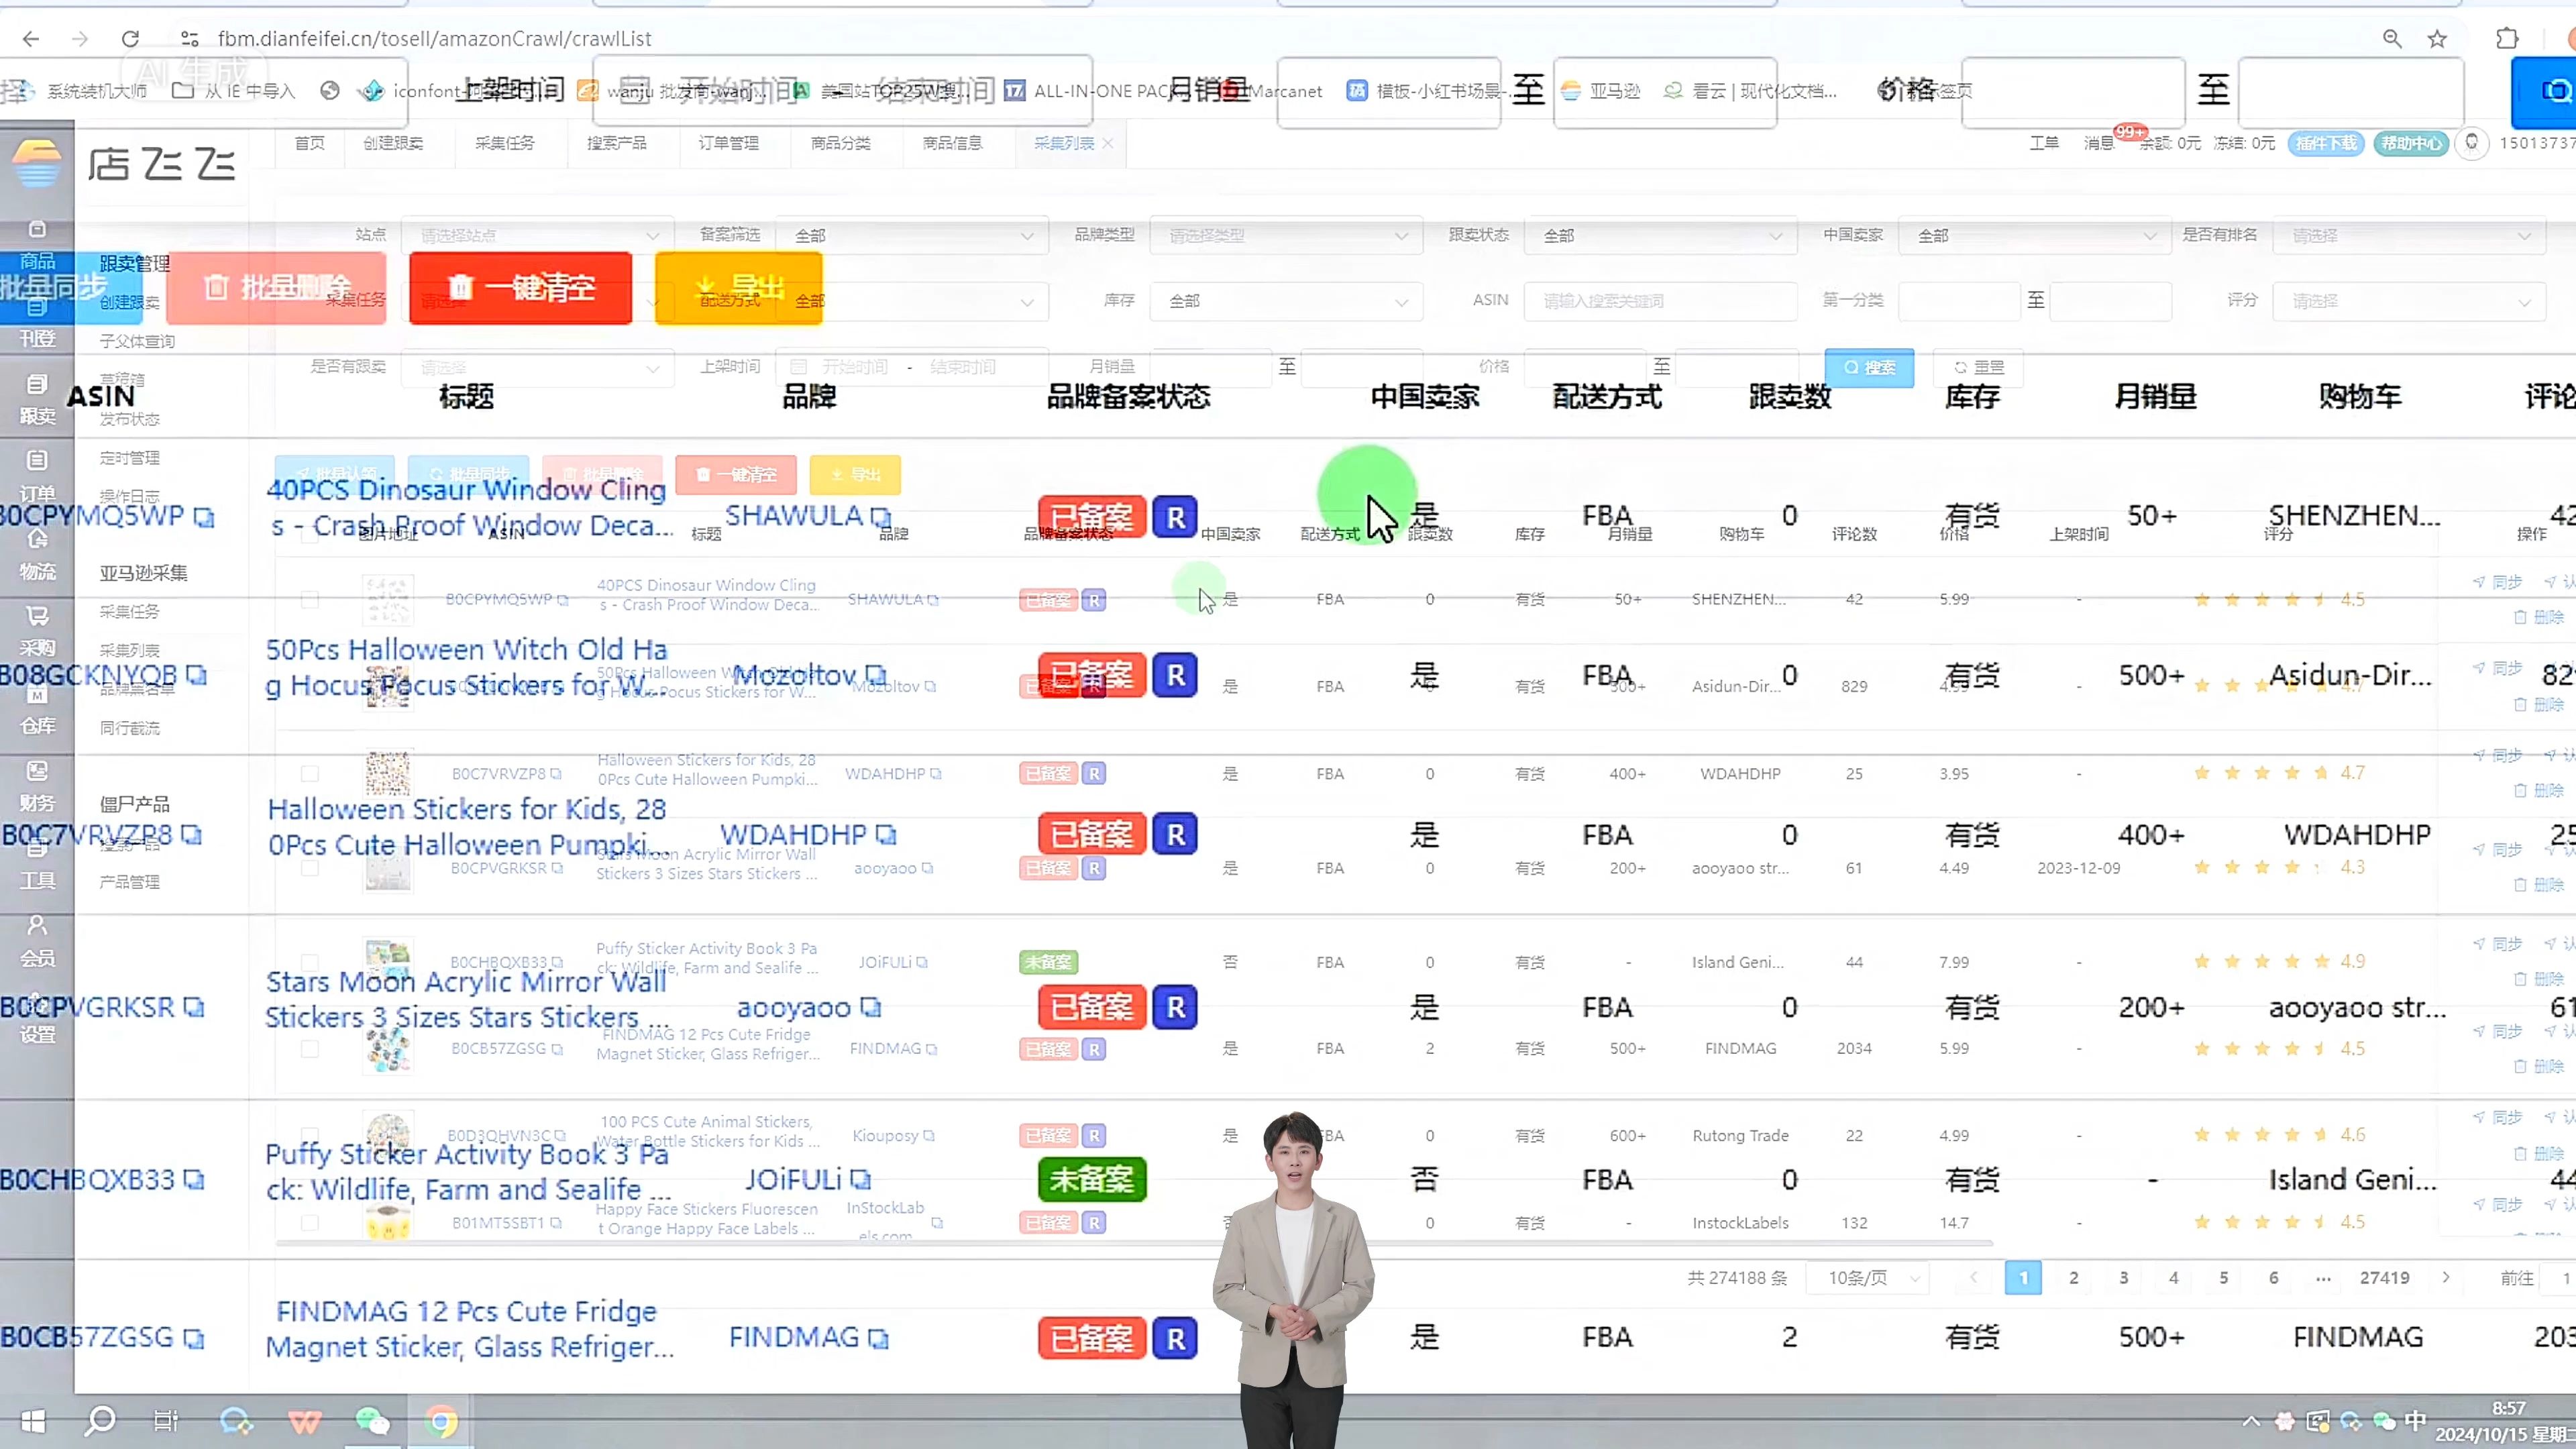Click the next page arrow in pagination
This screenshot has height=1449, width=2576.
pos(2446,1278)
